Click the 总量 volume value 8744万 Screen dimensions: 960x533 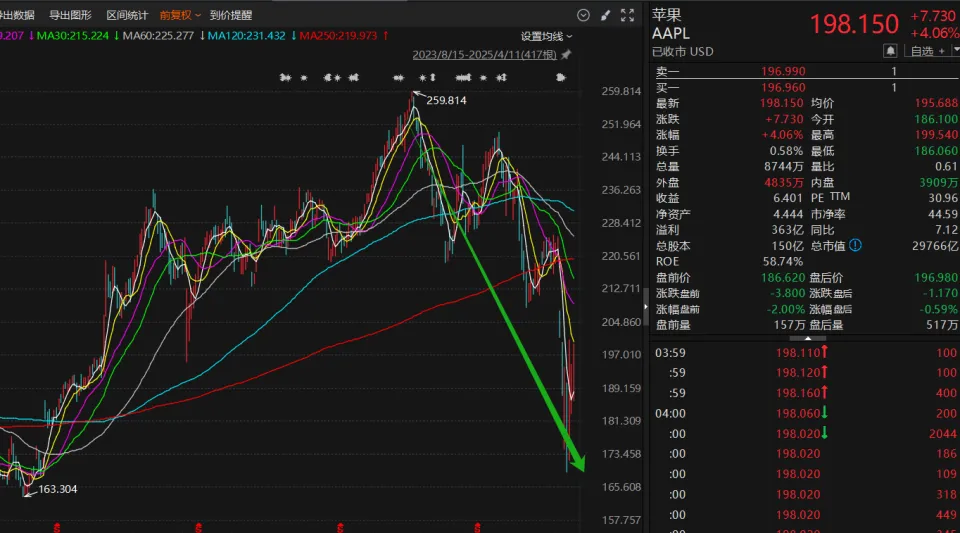coord(783,166)
